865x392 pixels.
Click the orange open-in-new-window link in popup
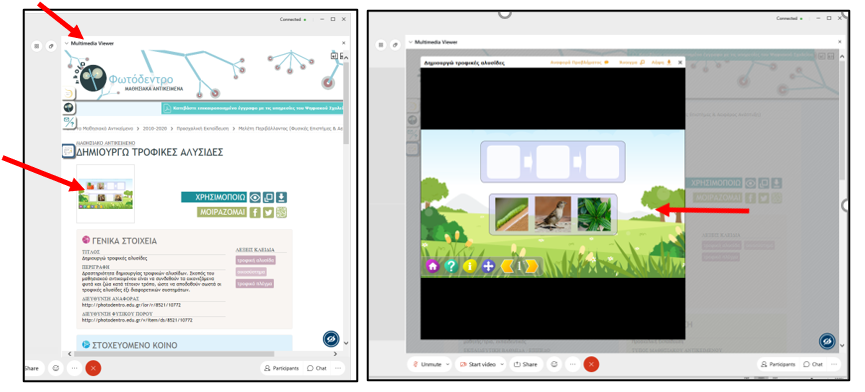632,62
